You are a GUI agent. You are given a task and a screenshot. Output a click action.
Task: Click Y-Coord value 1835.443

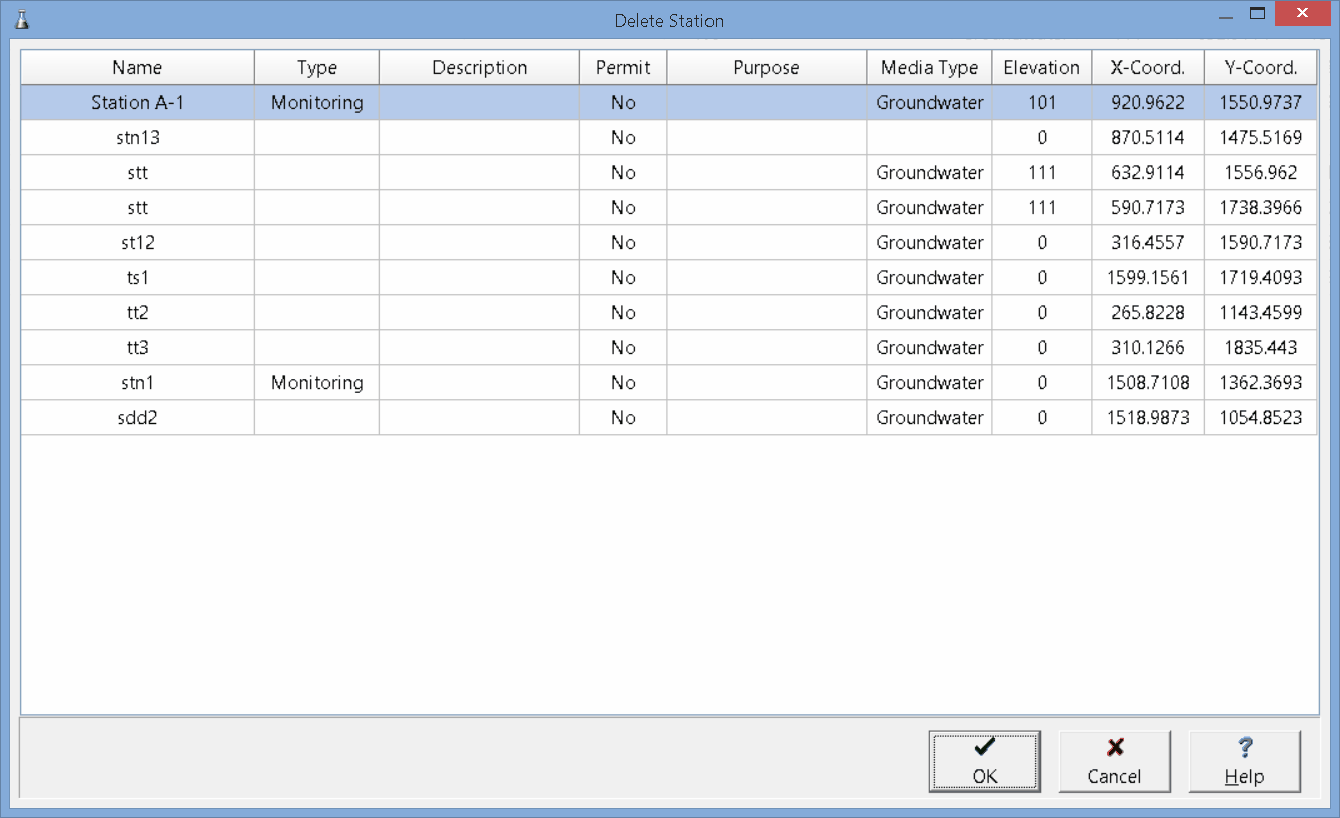(1261, 348)
